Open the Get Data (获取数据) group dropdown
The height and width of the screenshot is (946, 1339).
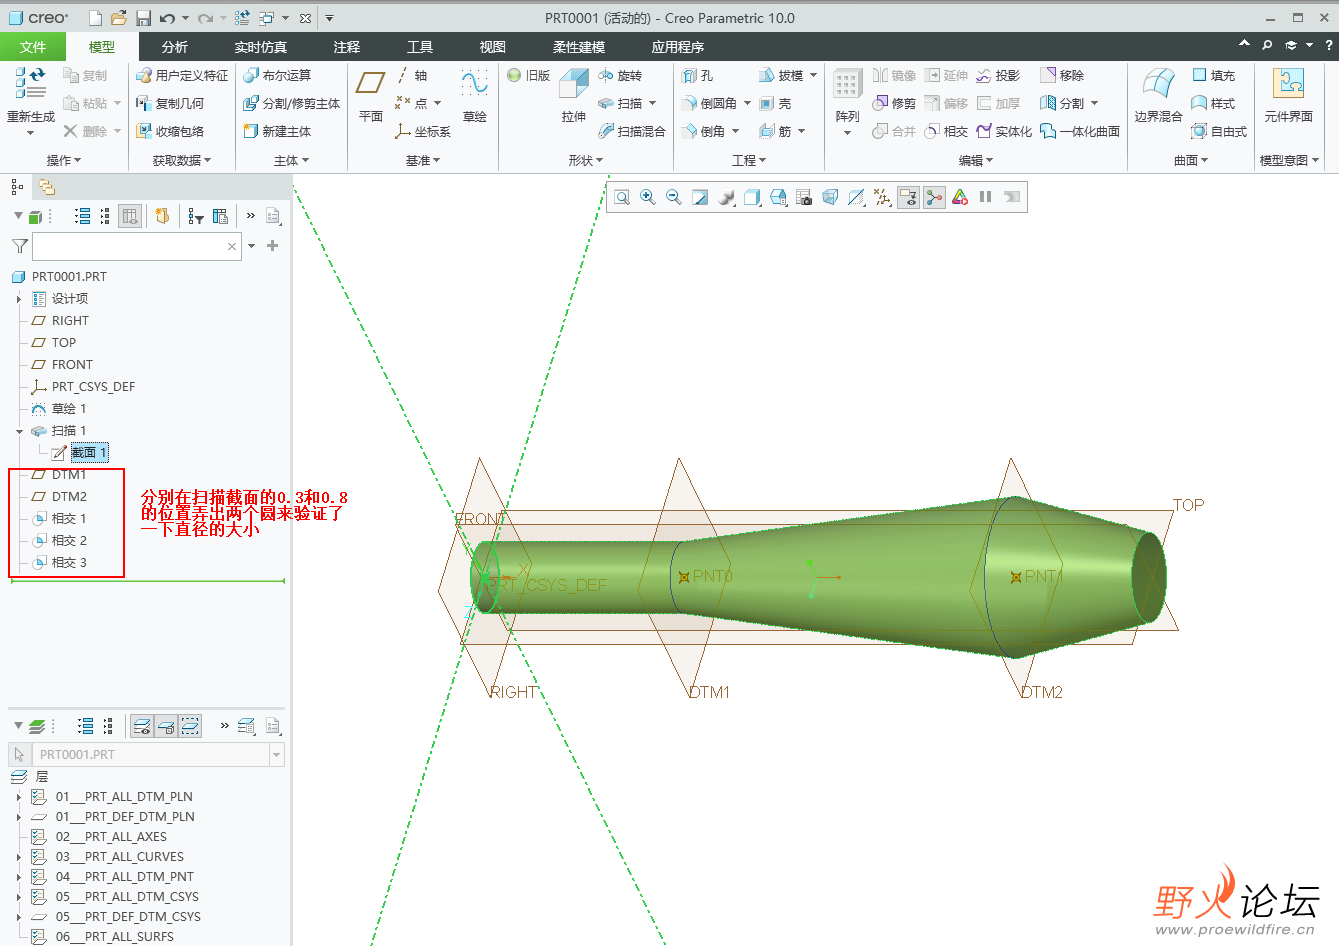click(182, 160)
